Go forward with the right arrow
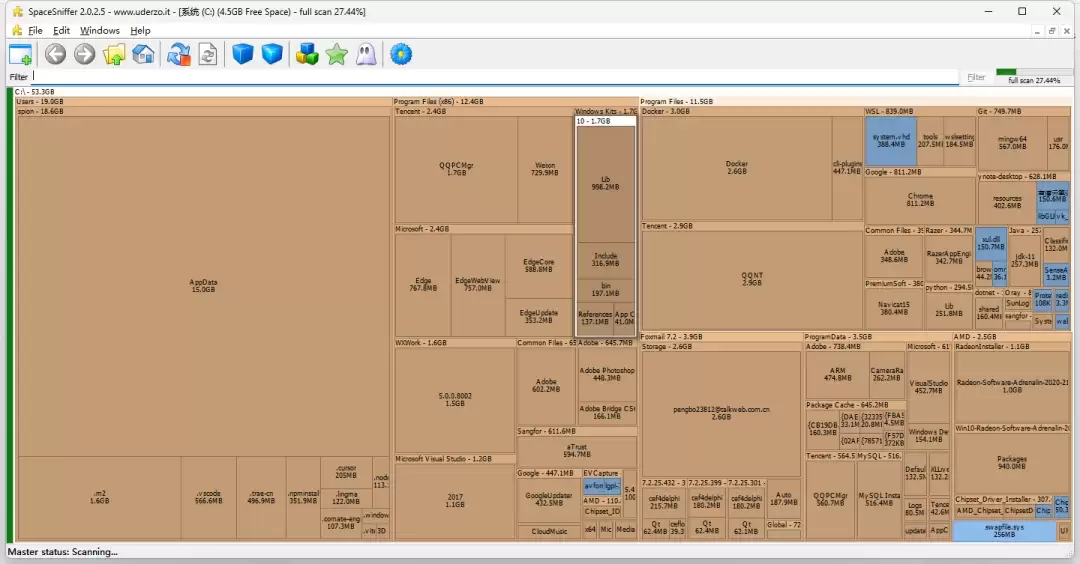The height and width of the screenshot is (564, 1080). pyautogui.click(x=85, y=54)
